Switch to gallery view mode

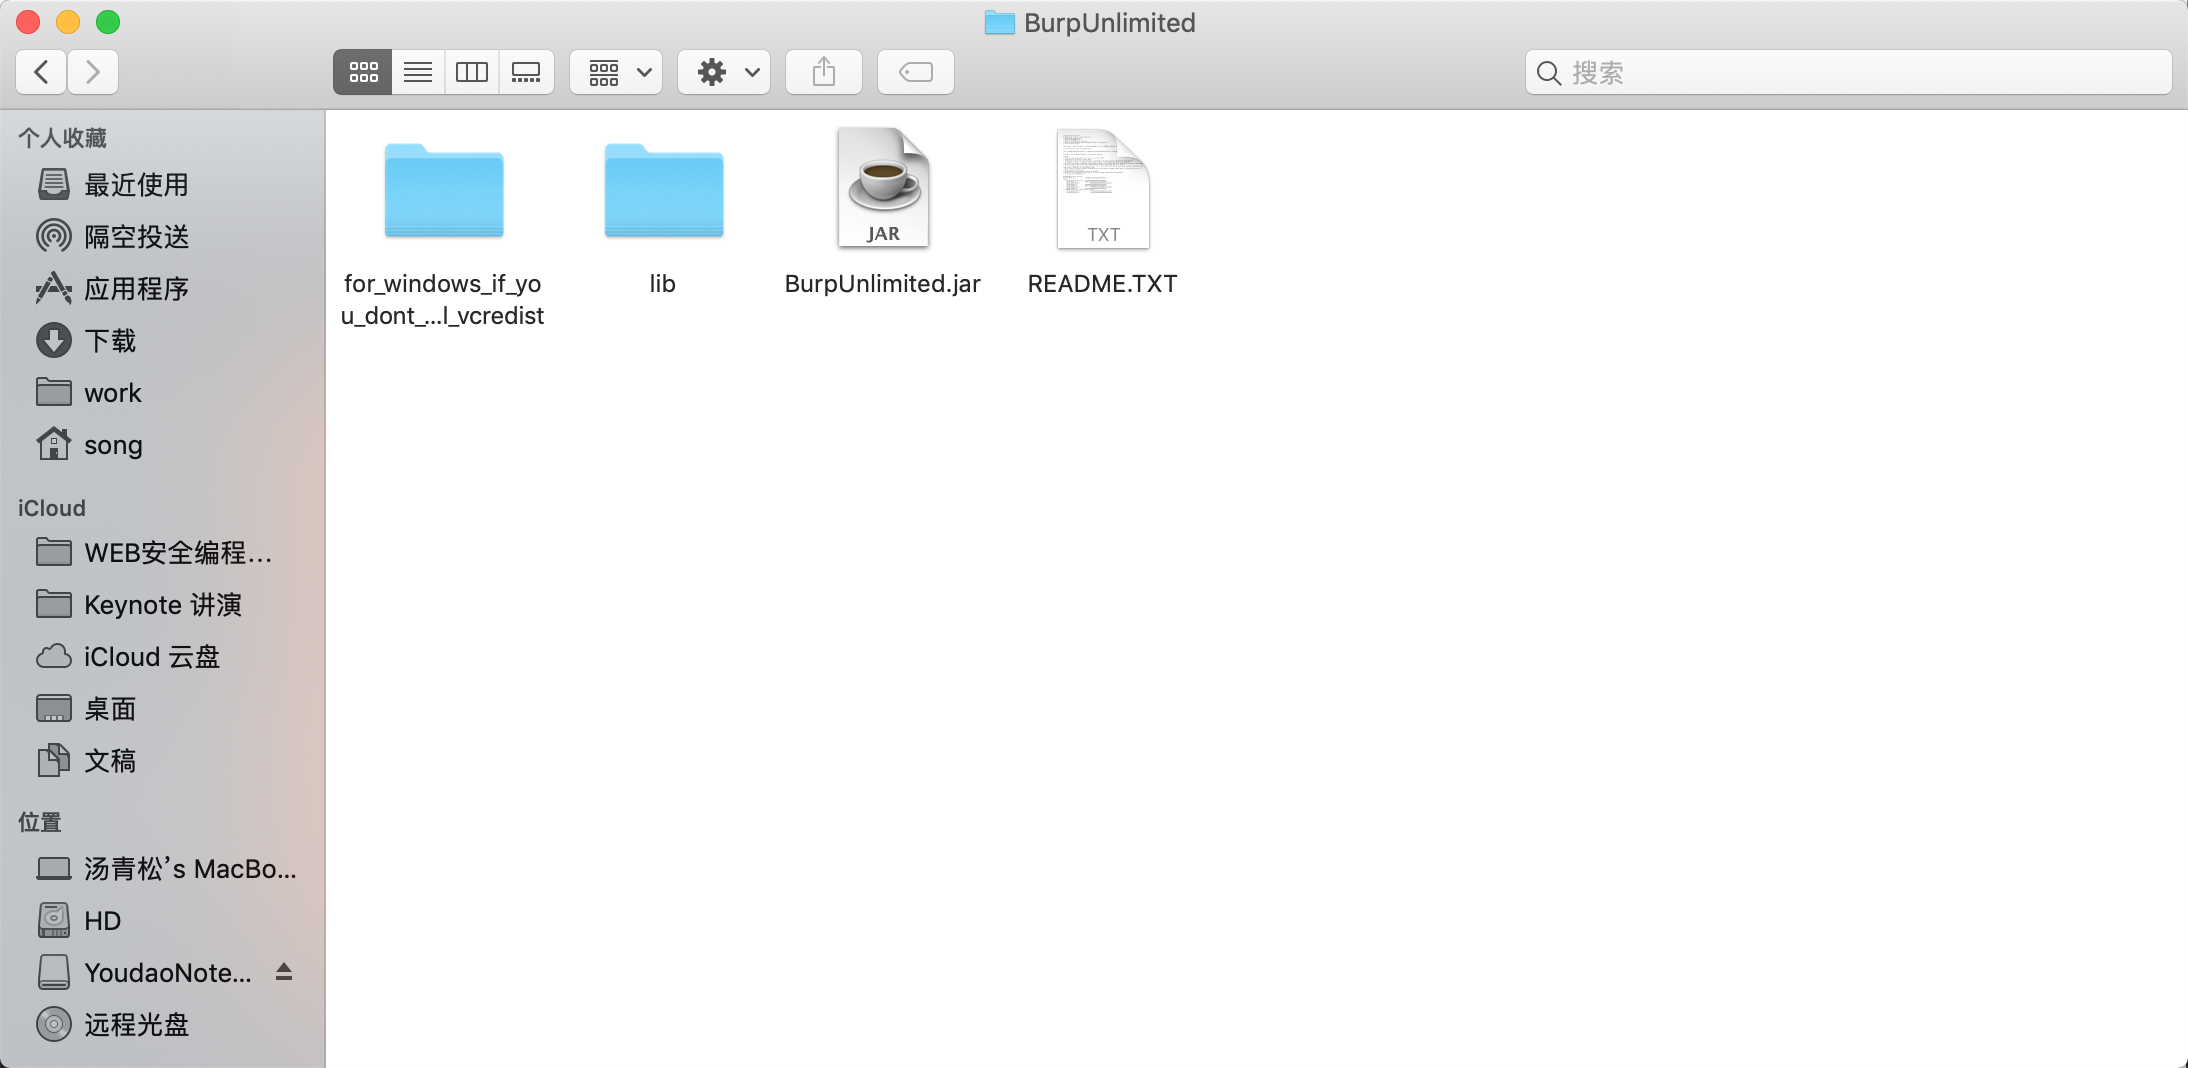[x=526, y=72]
